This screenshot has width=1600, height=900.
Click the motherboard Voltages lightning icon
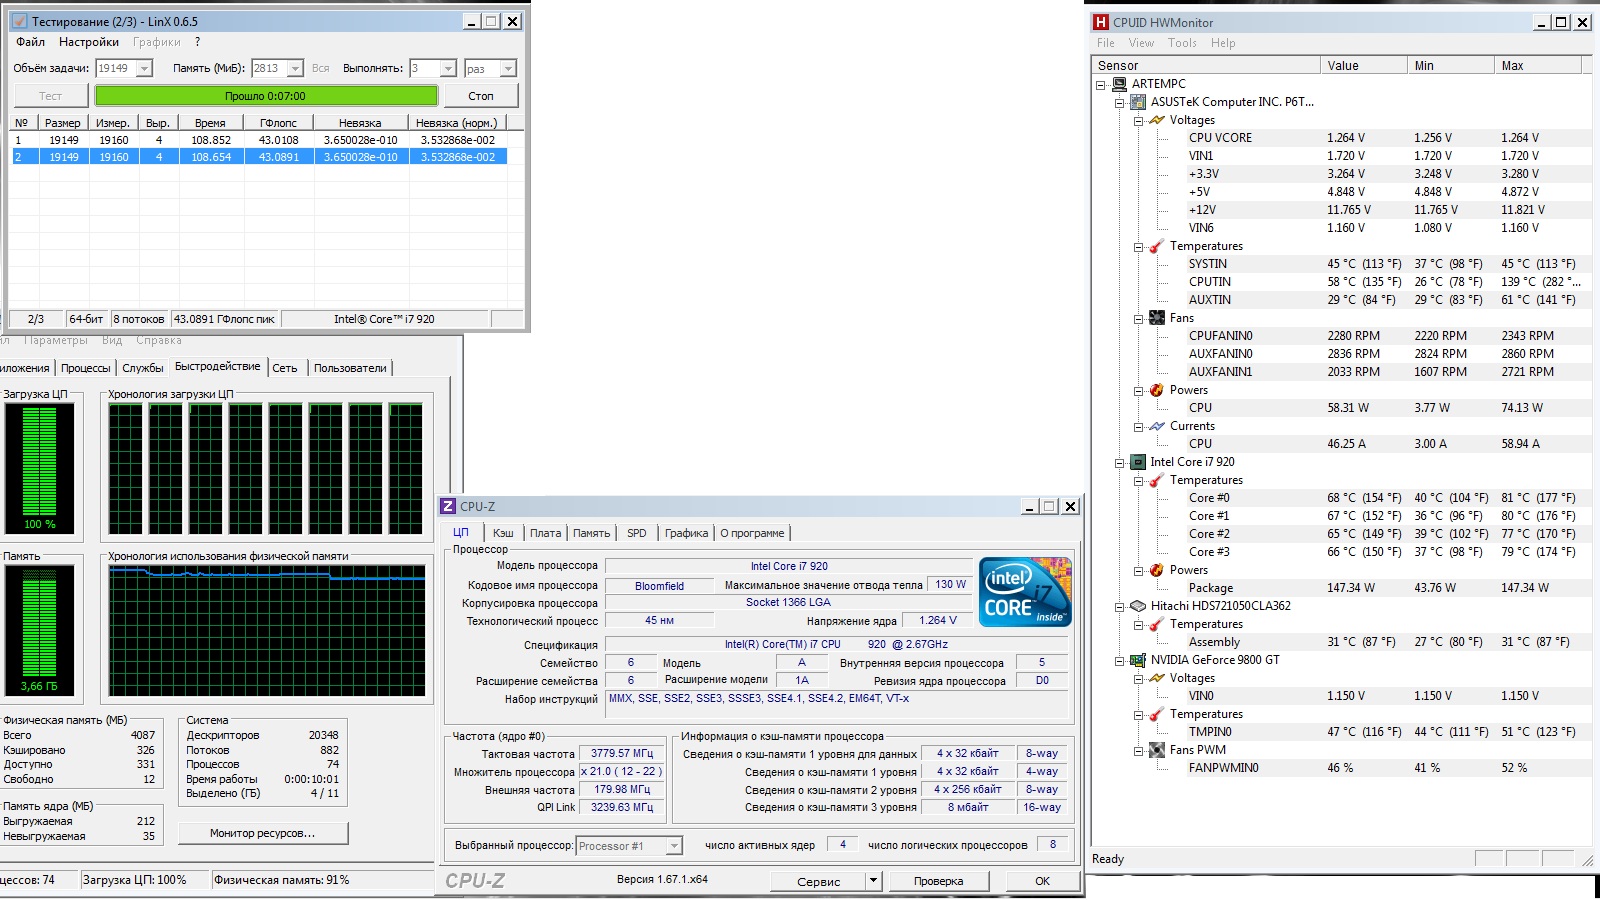(x=1157, y=120)
